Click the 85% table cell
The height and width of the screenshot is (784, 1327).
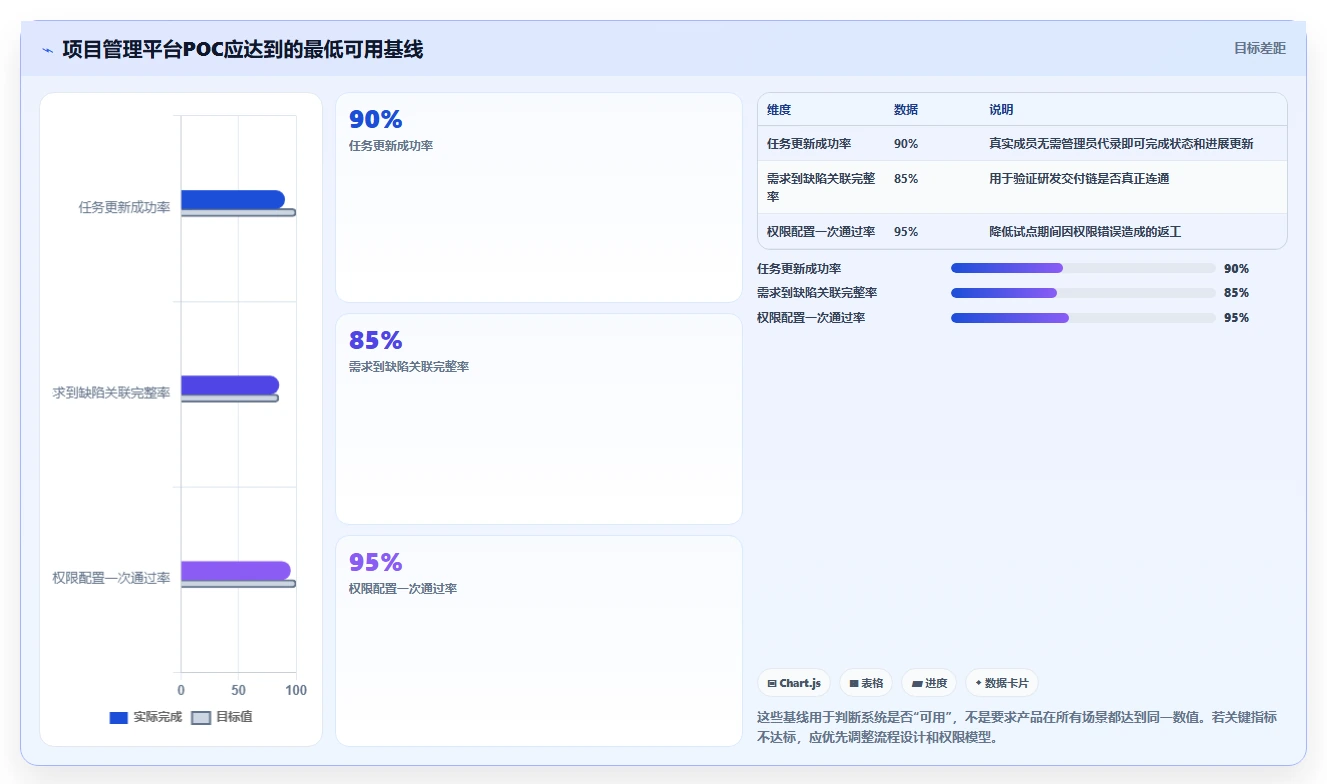pos(906,179)
